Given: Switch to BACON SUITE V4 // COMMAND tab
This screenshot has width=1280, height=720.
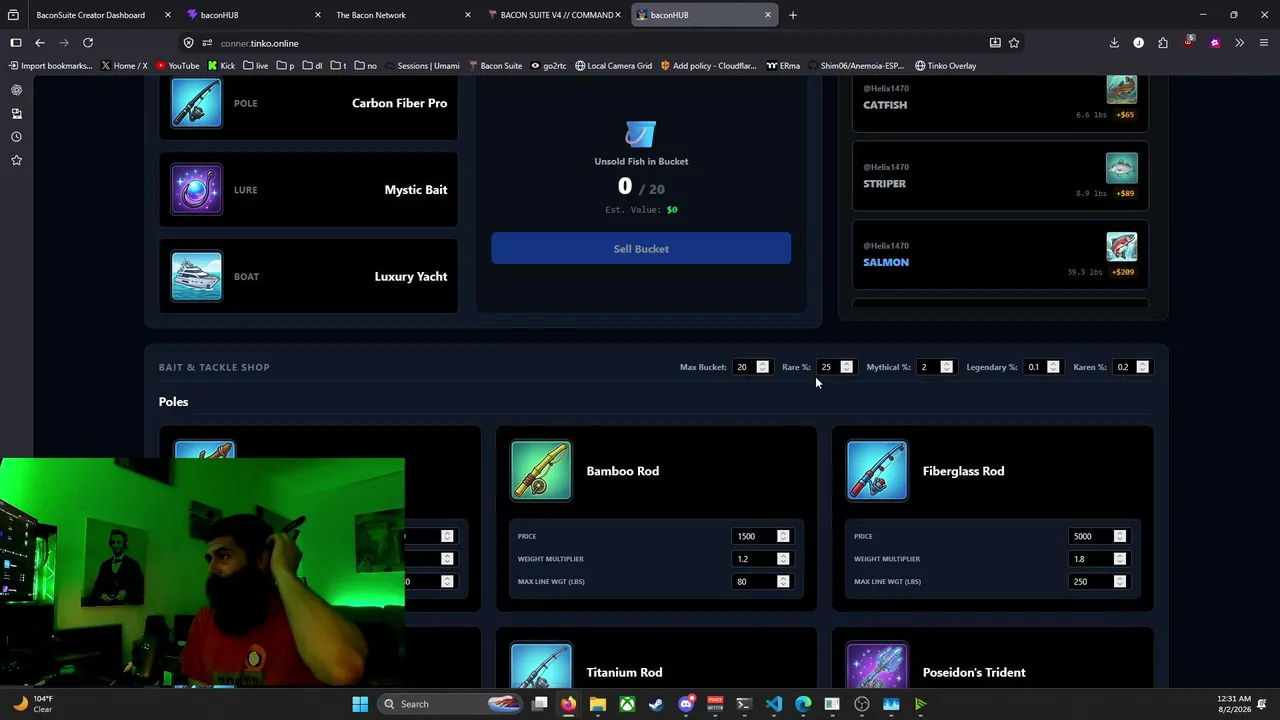Looking at the screenshot, I should (x=555, y=15).
